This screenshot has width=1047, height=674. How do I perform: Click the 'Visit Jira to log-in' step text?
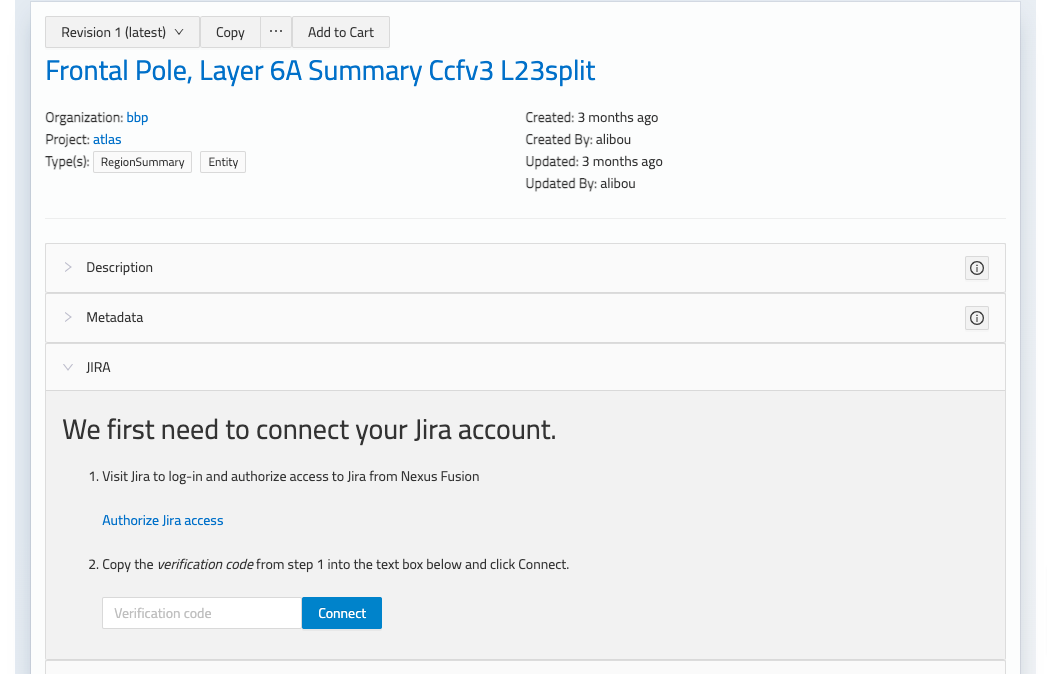click(x=290, y=476)
